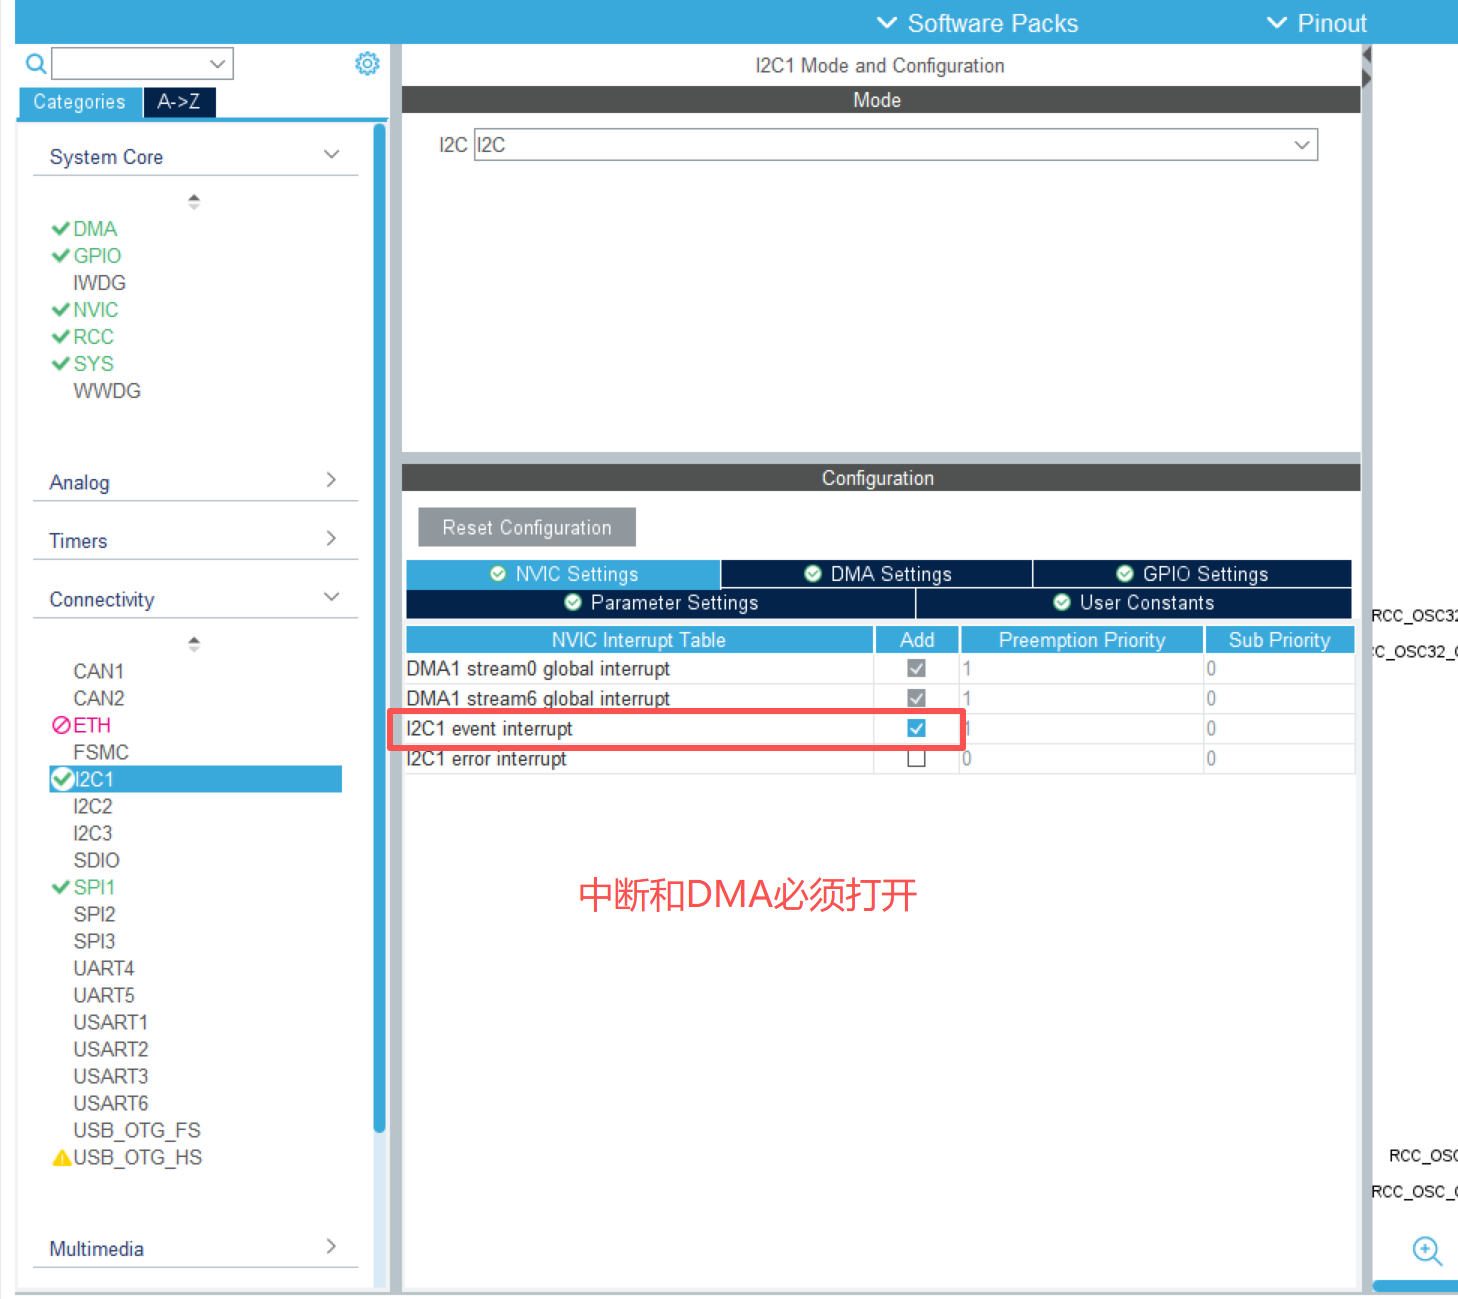Select the highlighted I2C1 peripheral
This screenshot has height=1299, width=1458.
[195, 779]
